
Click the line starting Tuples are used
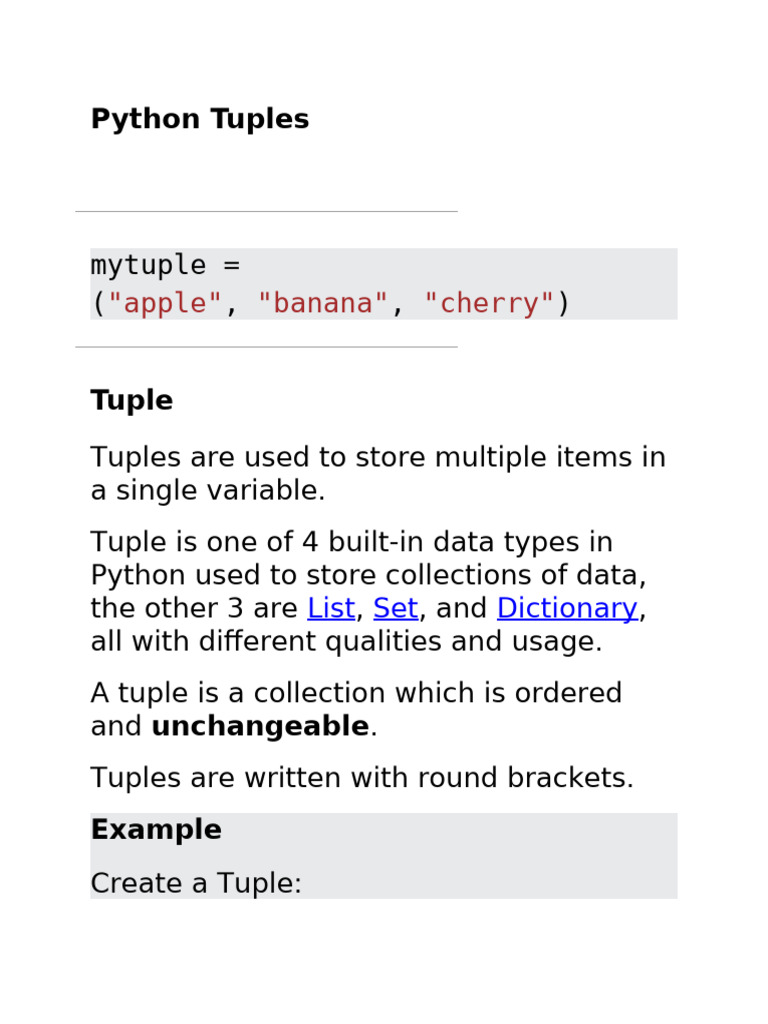click(378, 458)
